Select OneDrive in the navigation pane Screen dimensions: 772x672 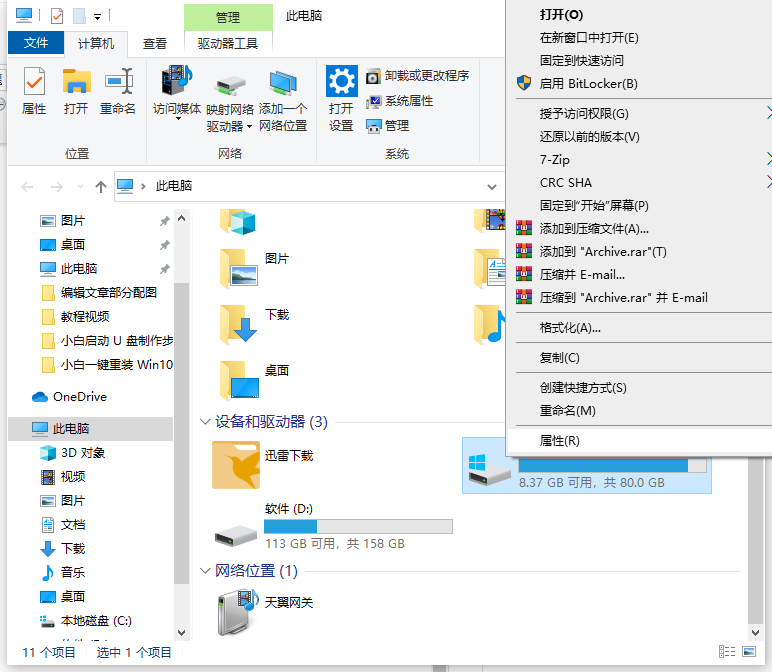(x=91, y=397)
